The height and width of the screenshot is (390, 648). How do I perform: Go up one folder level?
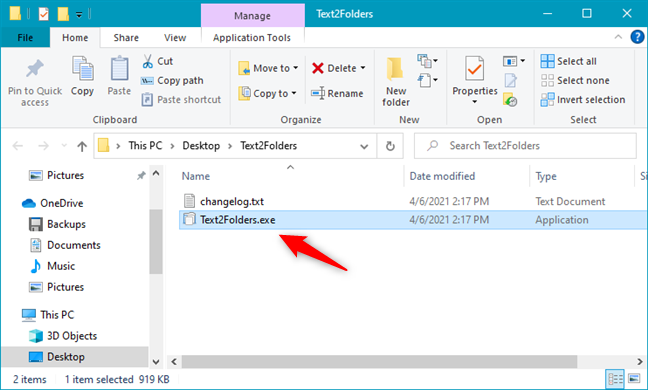click(x=82, y=146)
